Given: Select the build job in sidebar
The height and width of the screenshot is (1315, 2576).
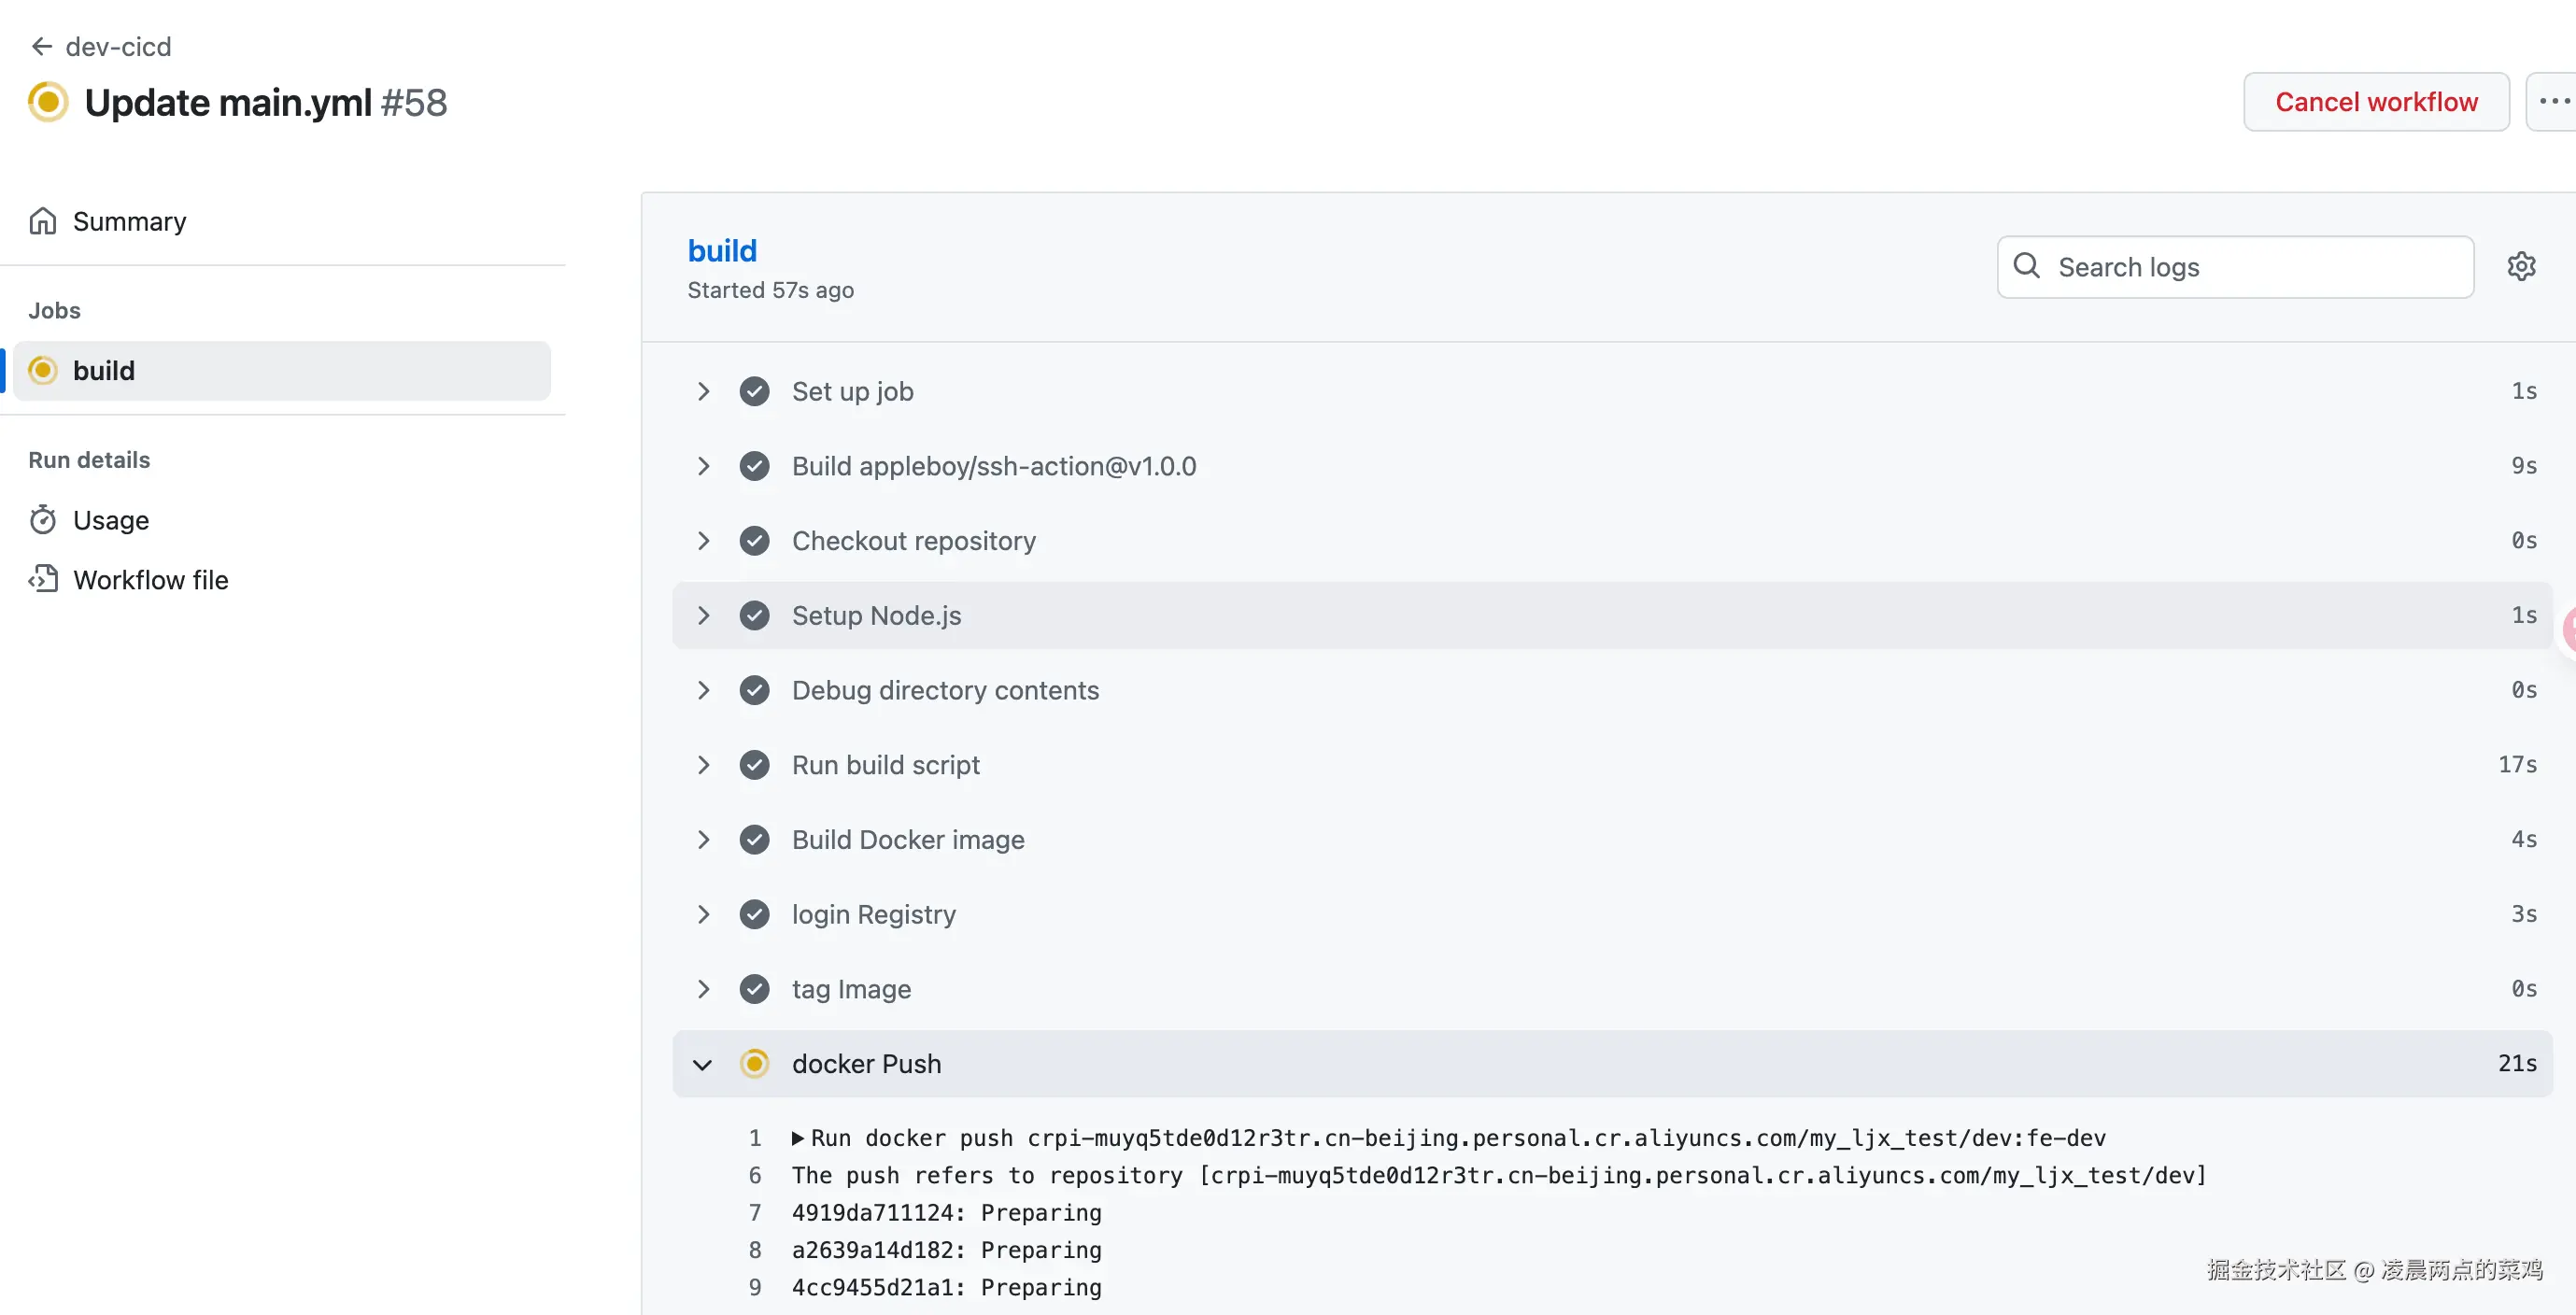Looking at the screenshot, I should tap(282, 371).
